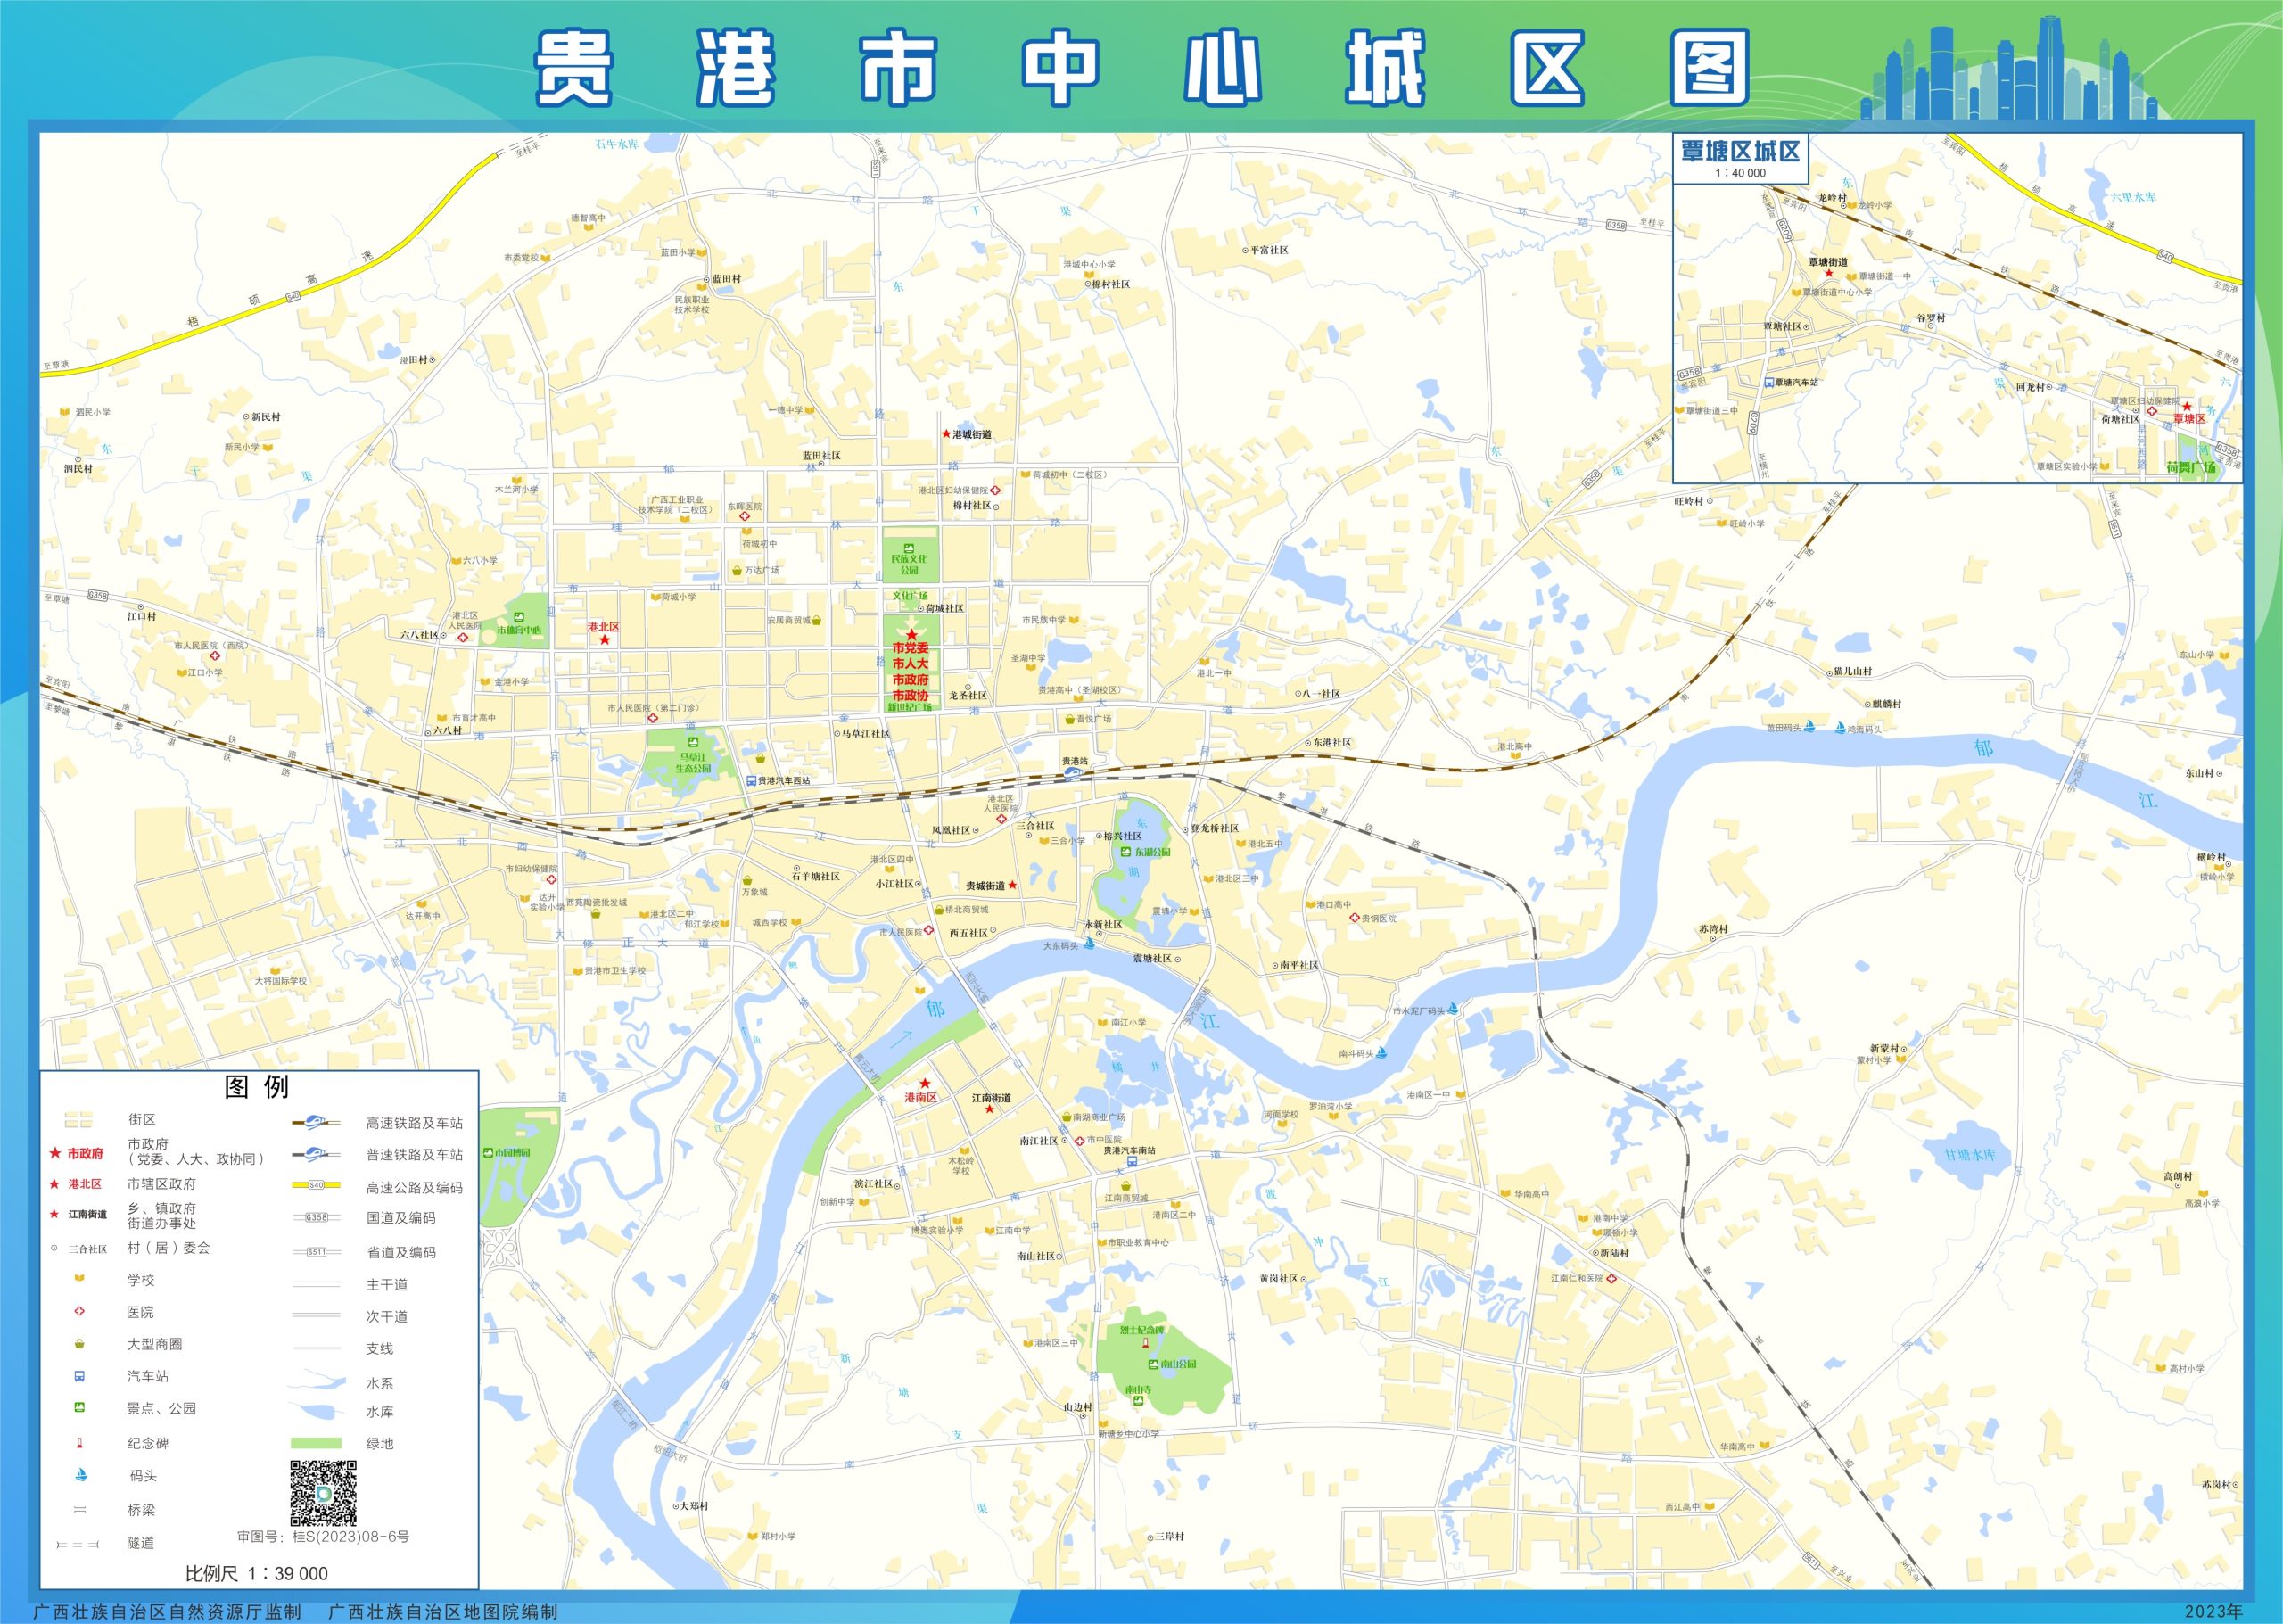Click the park icon above 马草江生态公园
The image size is (2283, 1624).
pyautogui.click(x=692, y=742)
